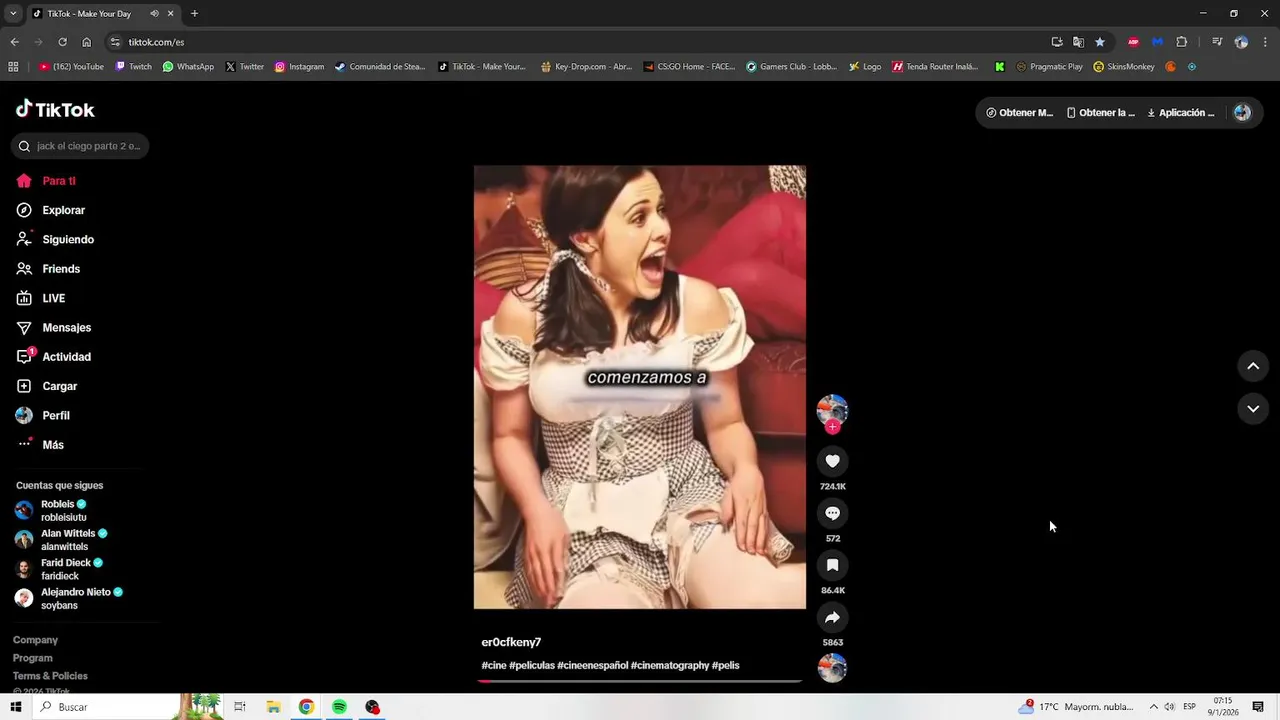Image resolution: width=1280 pixels, height=720 pixels.
Task: Open Mensajes inbox
Action: pos(54,327)
